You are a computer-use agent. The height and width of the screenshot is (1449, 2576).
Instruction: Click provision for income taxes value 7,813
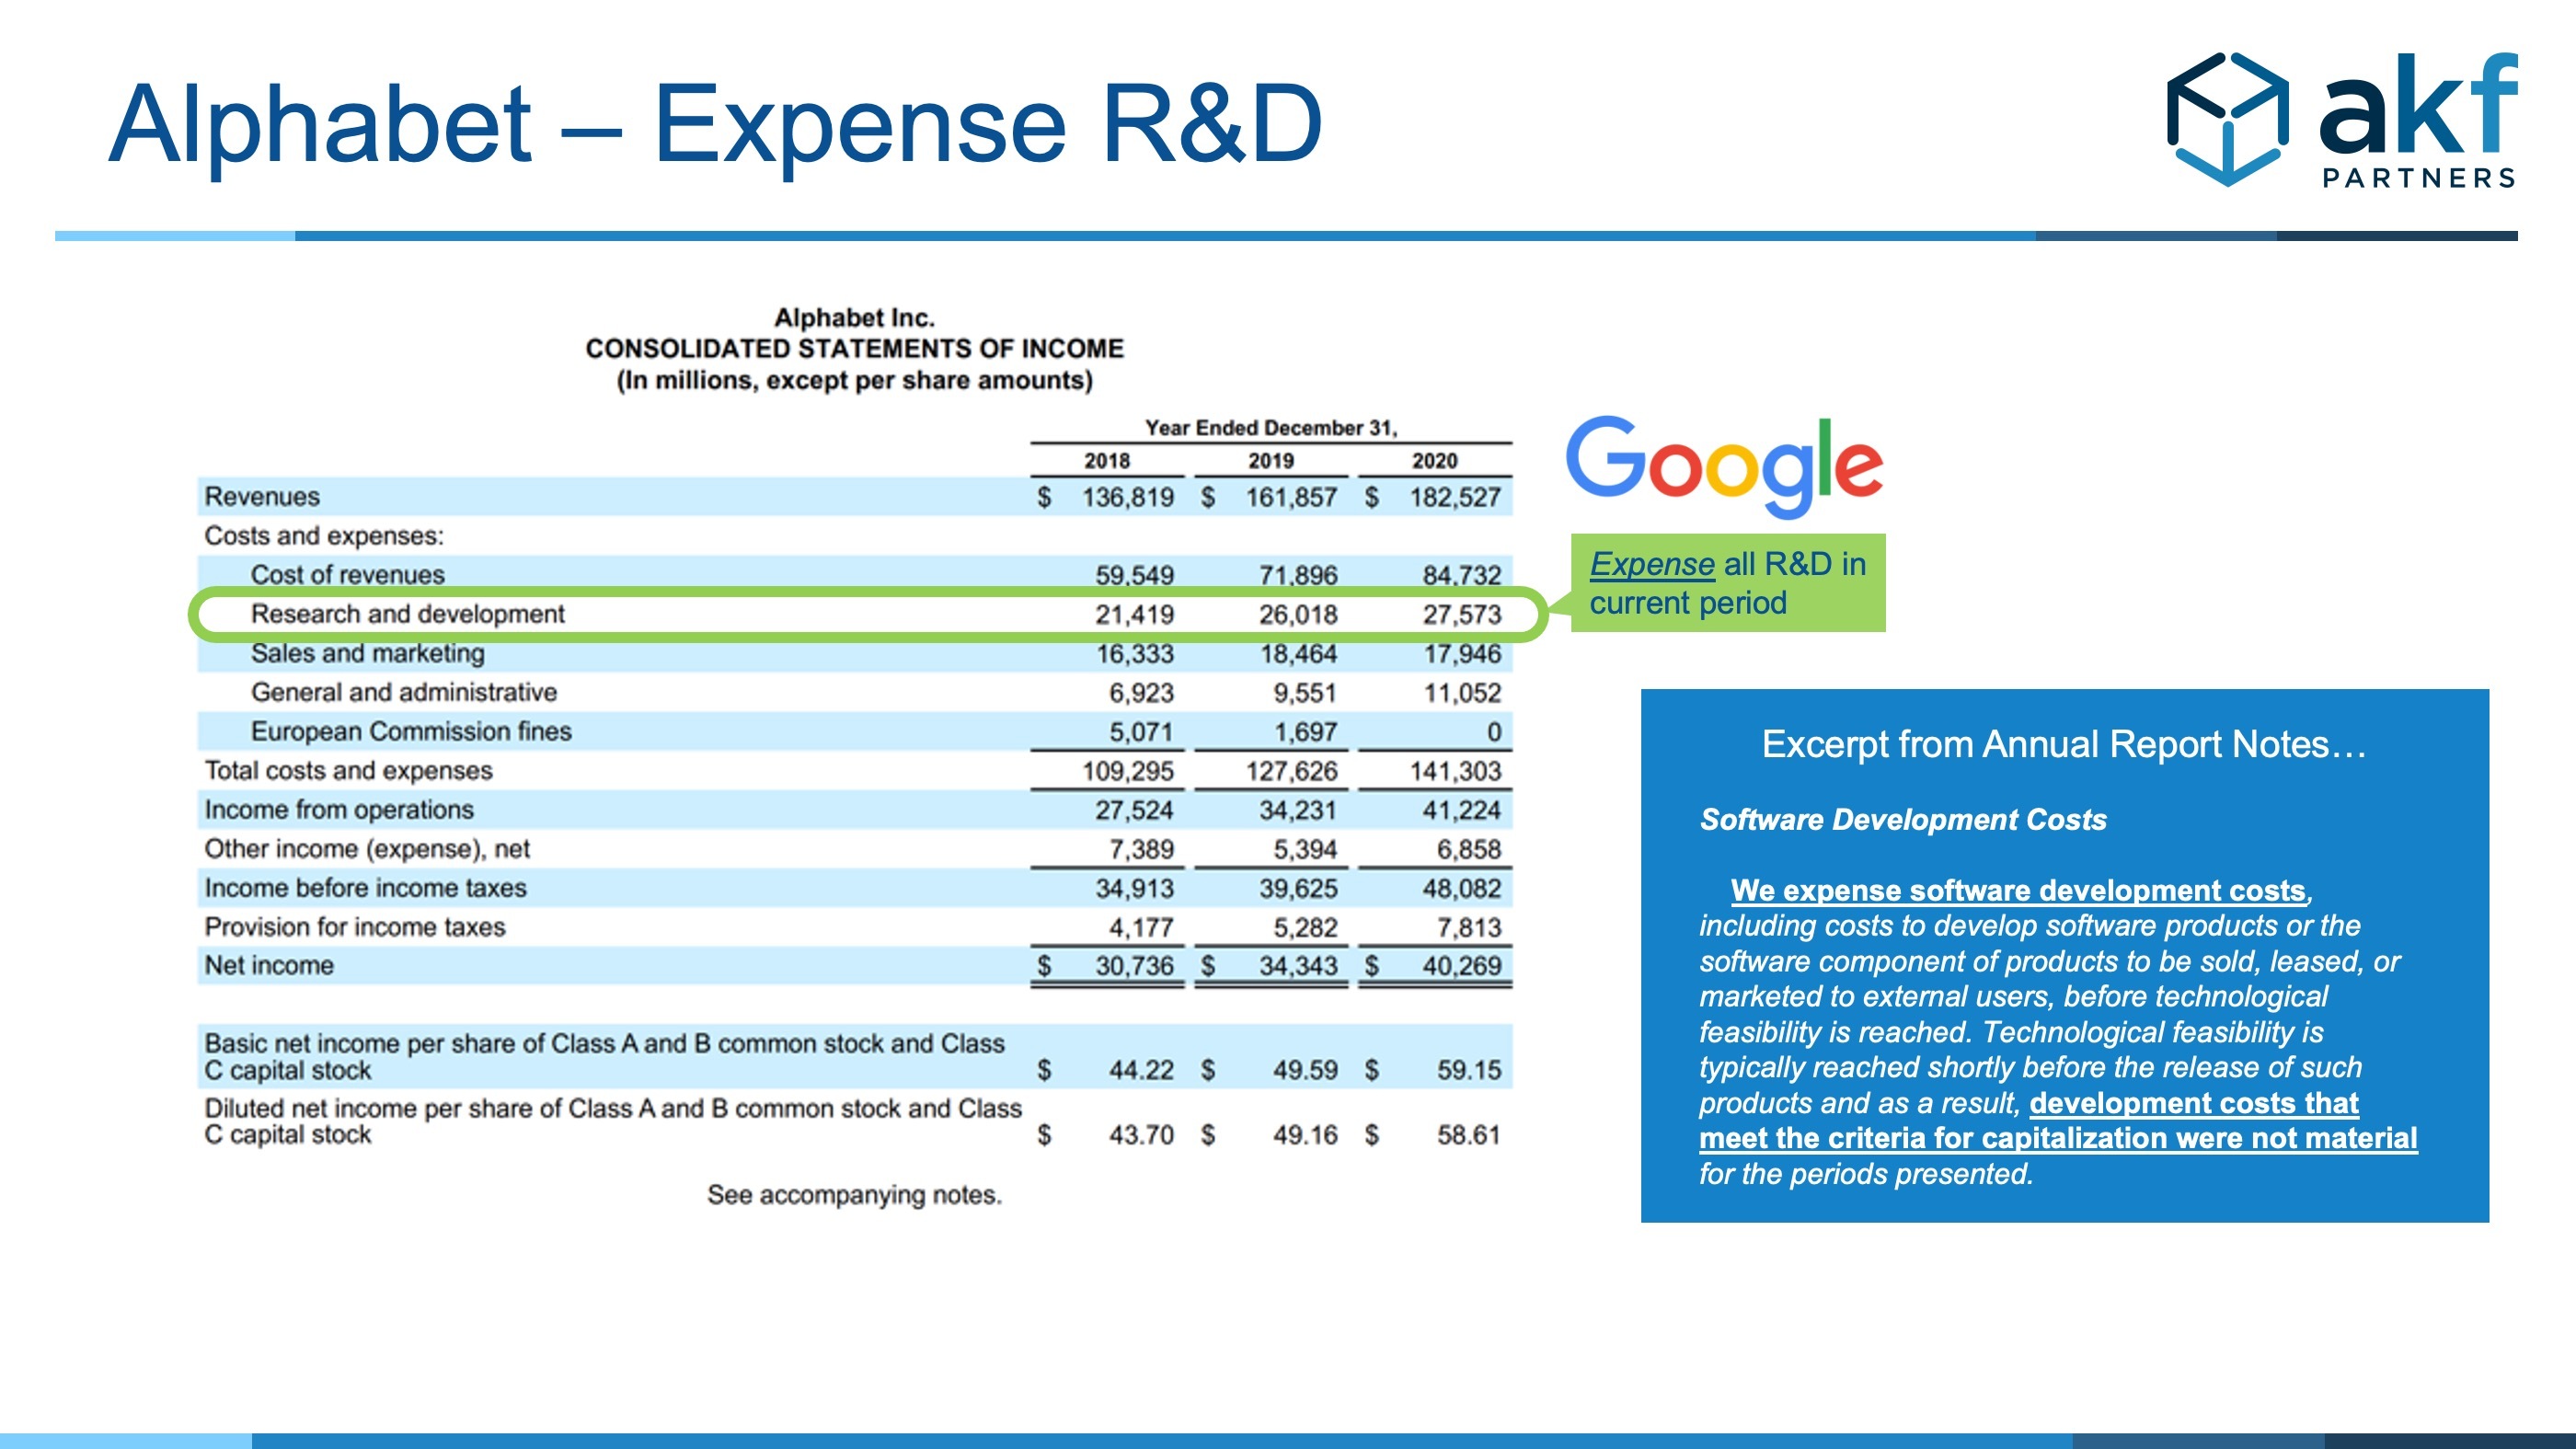(x=1469, y=927)
